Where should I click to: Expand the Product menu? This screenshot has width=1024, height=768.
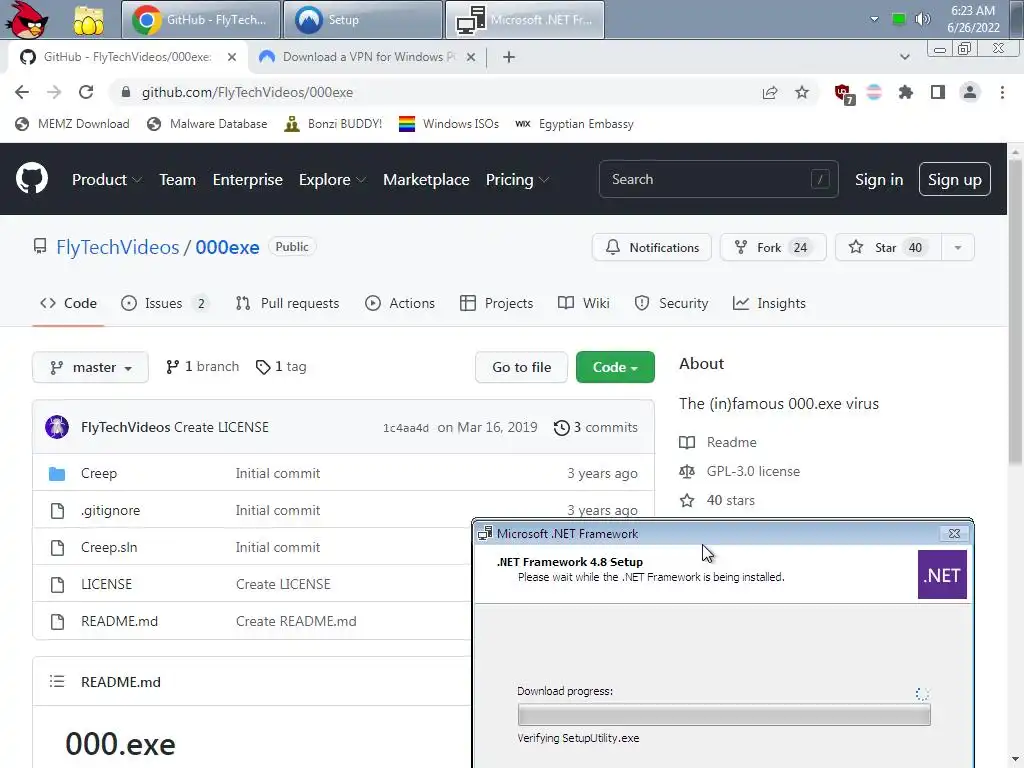point(106,180)
